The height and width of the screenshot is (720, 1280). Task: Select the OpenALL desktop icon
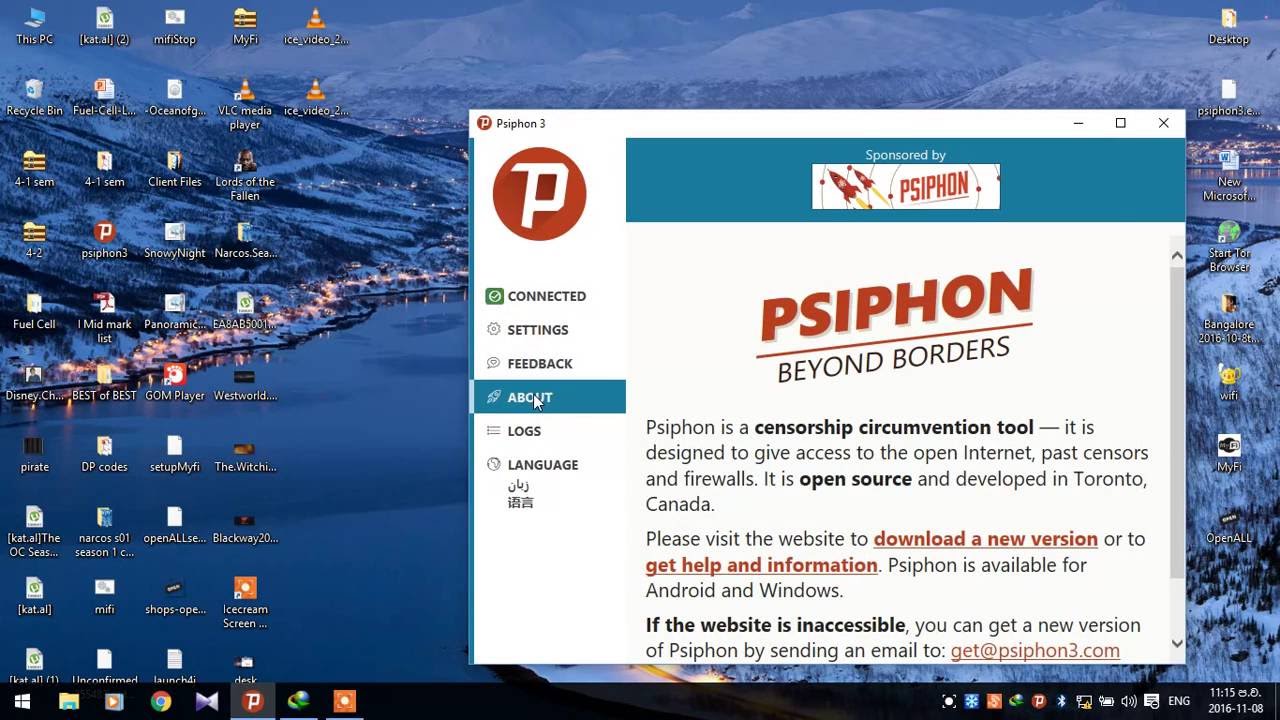[x=1229, y=525]
